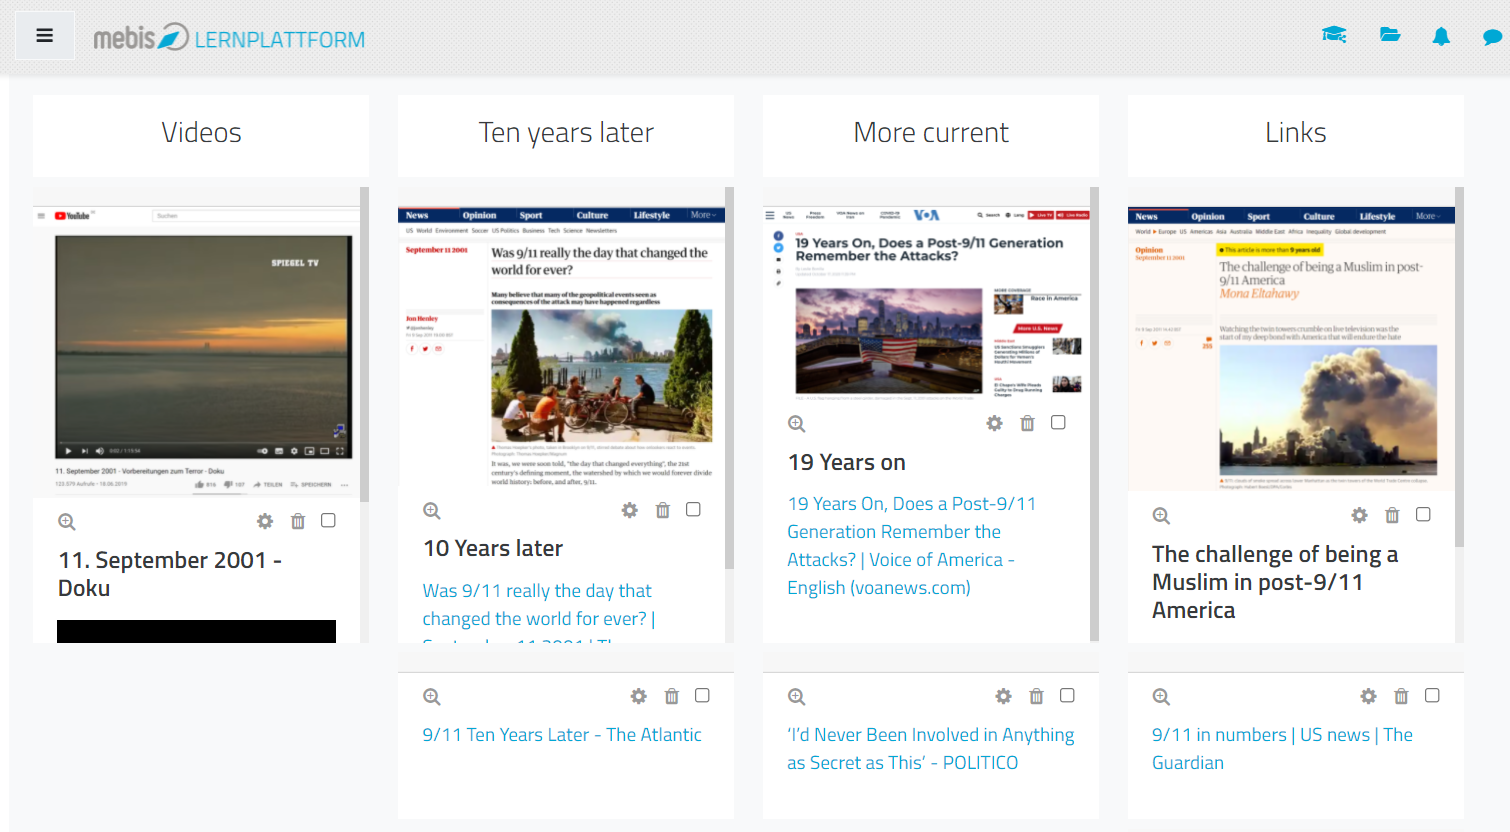This screenshot has height=832, width=1510.
Task: Zoom into the POLITICO card
Action: pos(797,696)
